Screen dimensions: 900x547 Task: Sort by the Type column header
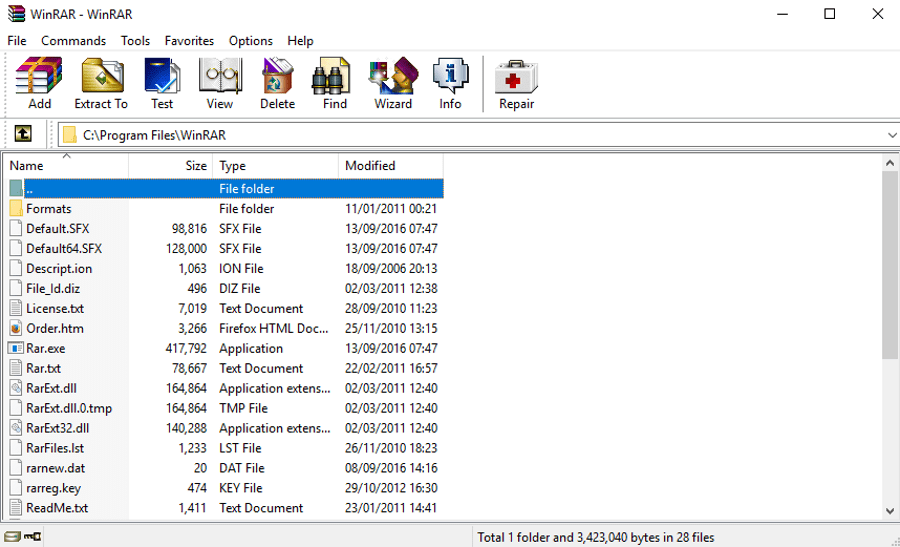click(x=276, y=166)
